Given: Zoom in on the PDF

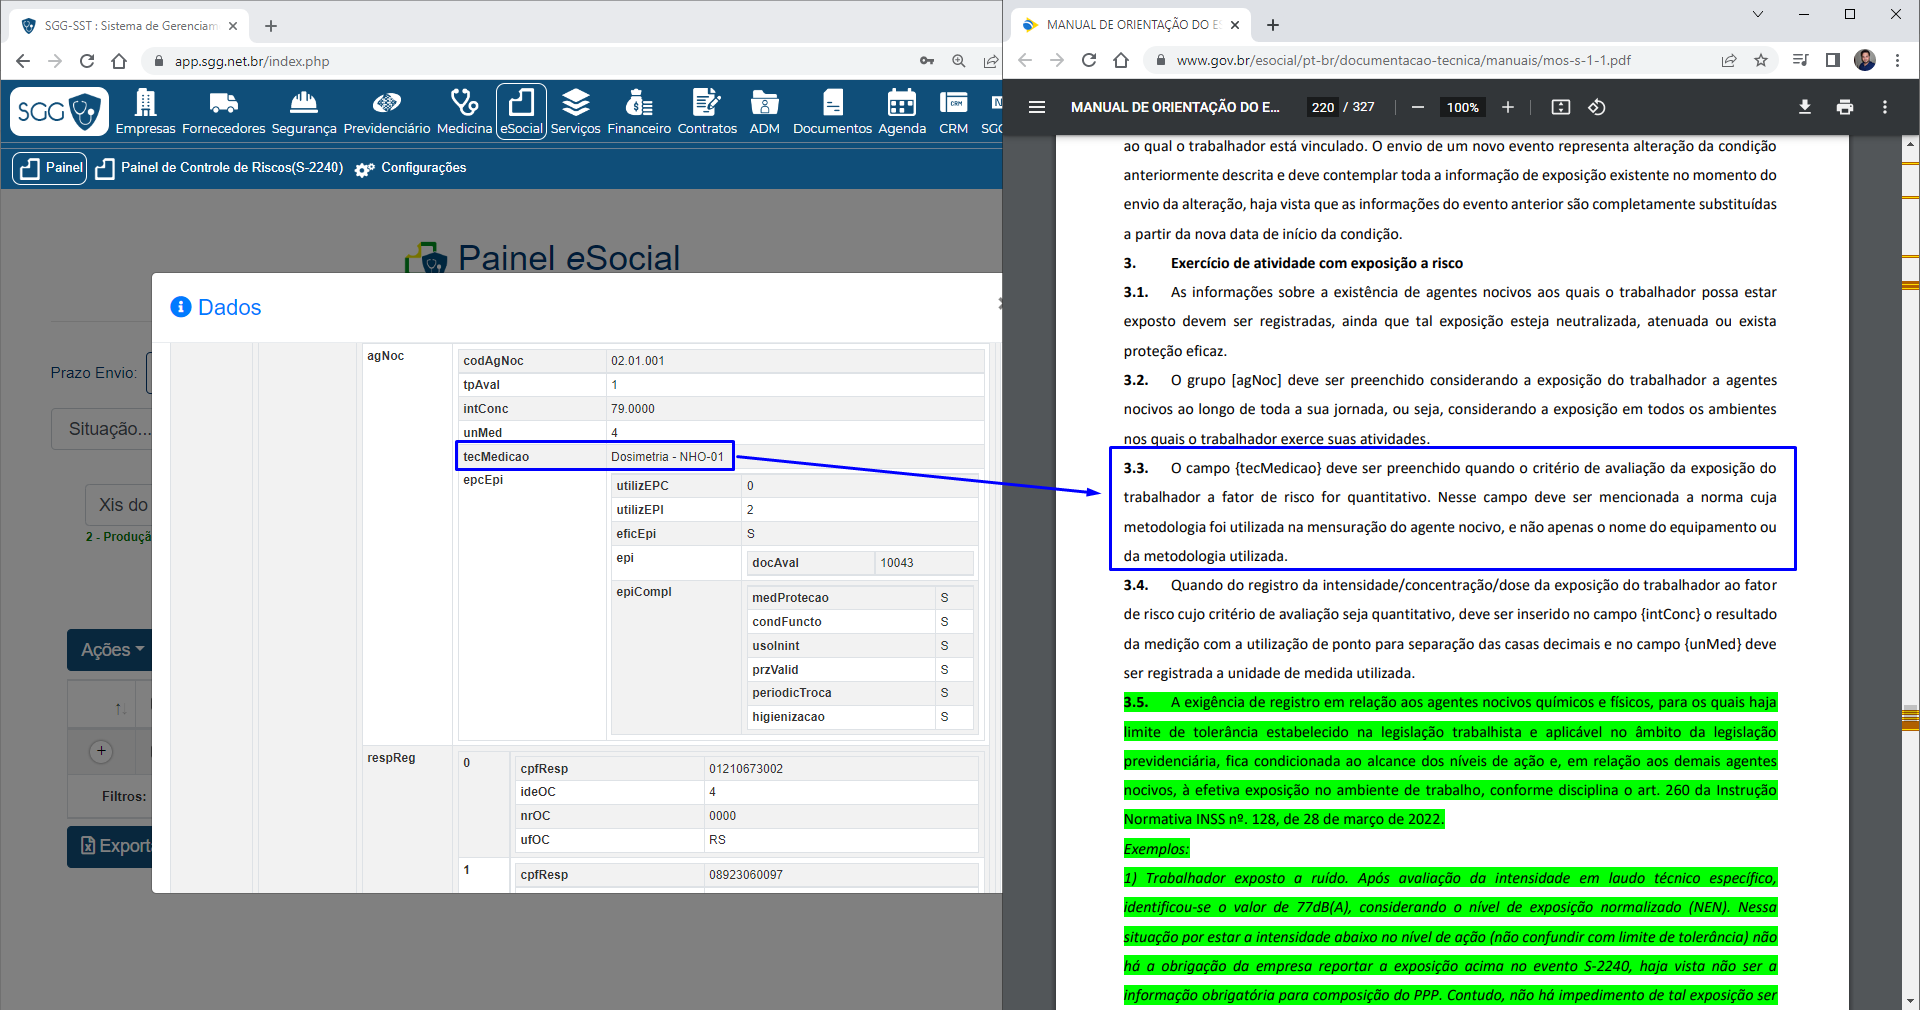Looking at the screenshot, I should (x=1508, y=107).
